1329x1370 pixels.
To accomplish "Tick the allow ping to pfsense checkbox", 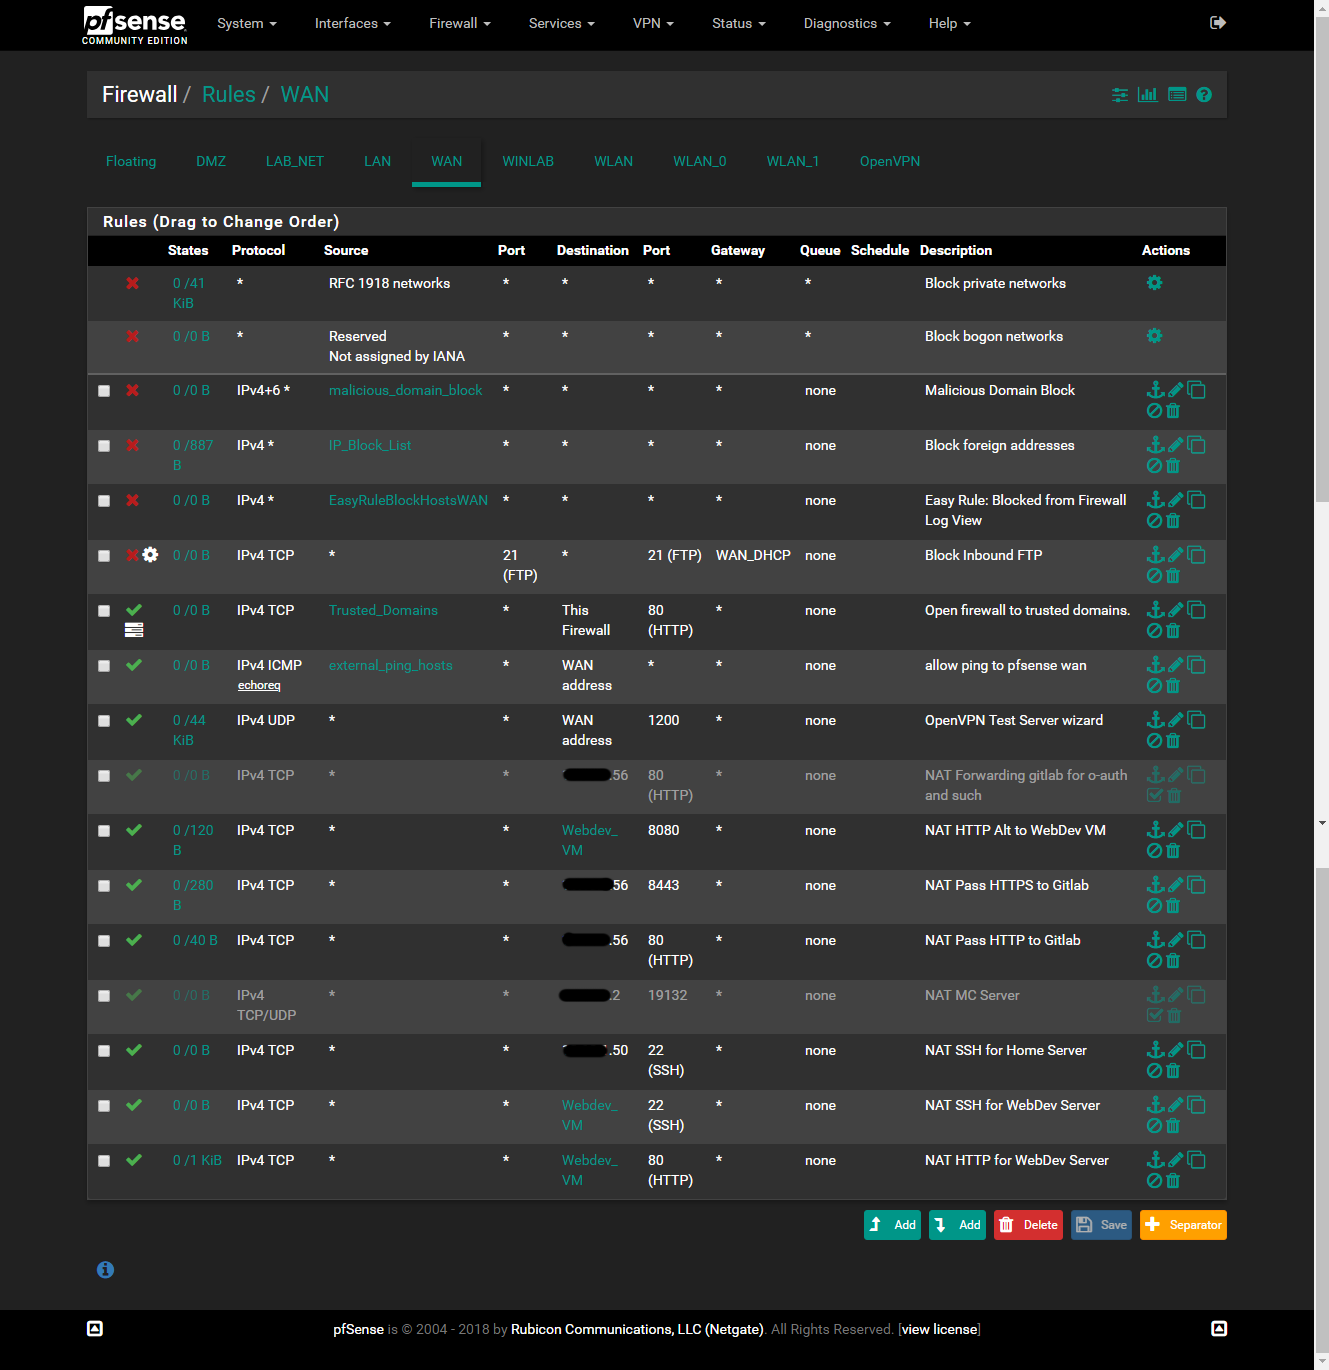I will 104,666.
